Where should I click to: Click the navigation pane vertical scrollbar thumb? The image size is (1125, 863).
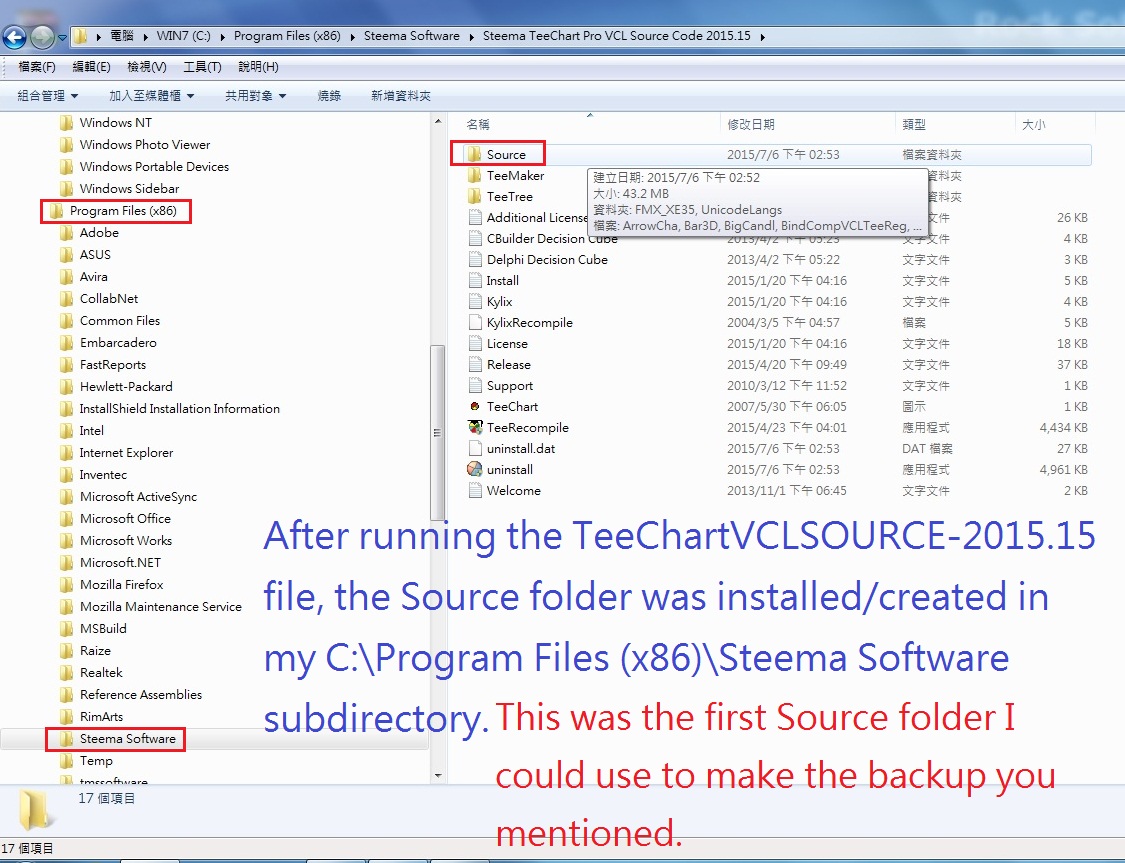point(438,433)
